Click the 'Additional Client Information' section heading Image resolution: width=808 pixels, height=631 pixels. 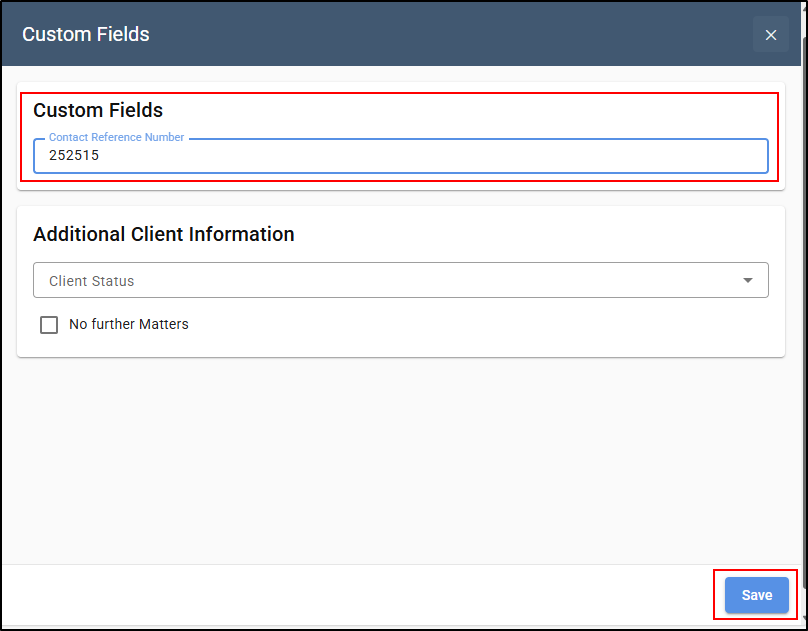pyautogui.click(x=164, y=234)
